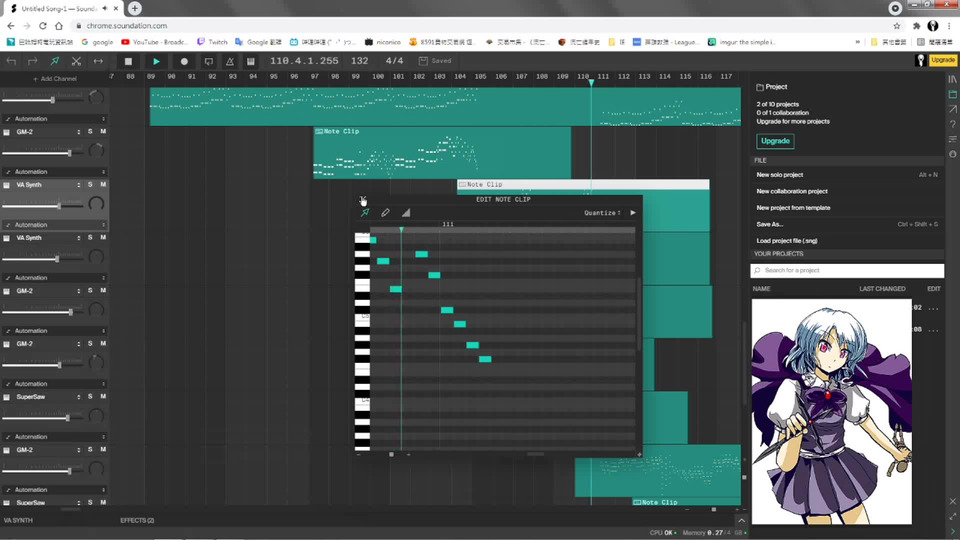This screenshot has height=540, width=960.
Task: Open the highlighted VA Synth name dropdown
Action: (78, 185)
